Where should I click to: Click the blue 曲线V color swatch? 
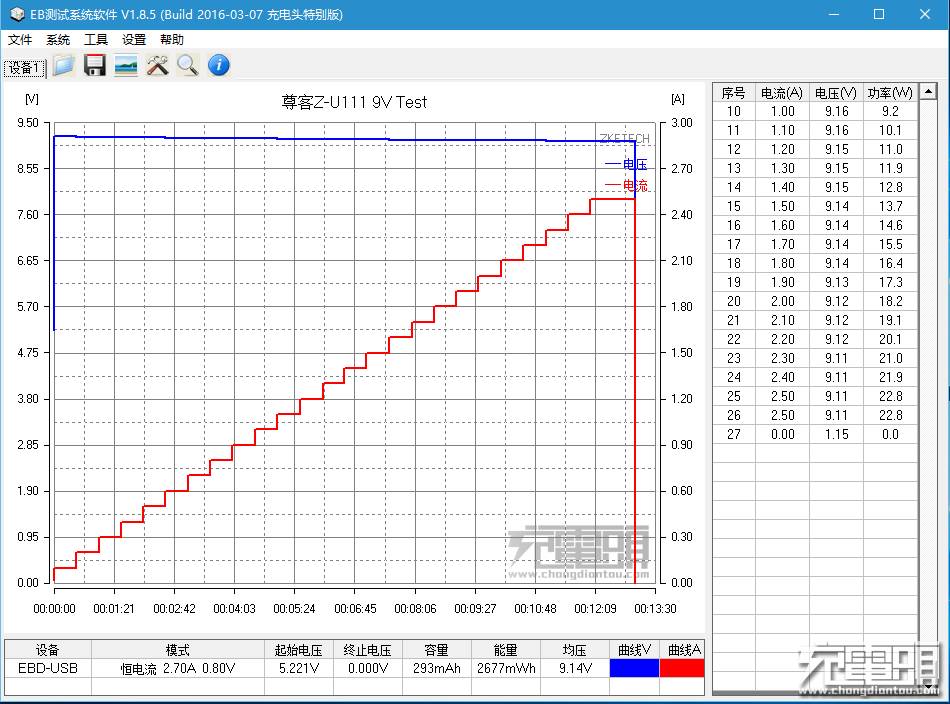[634, 668]
